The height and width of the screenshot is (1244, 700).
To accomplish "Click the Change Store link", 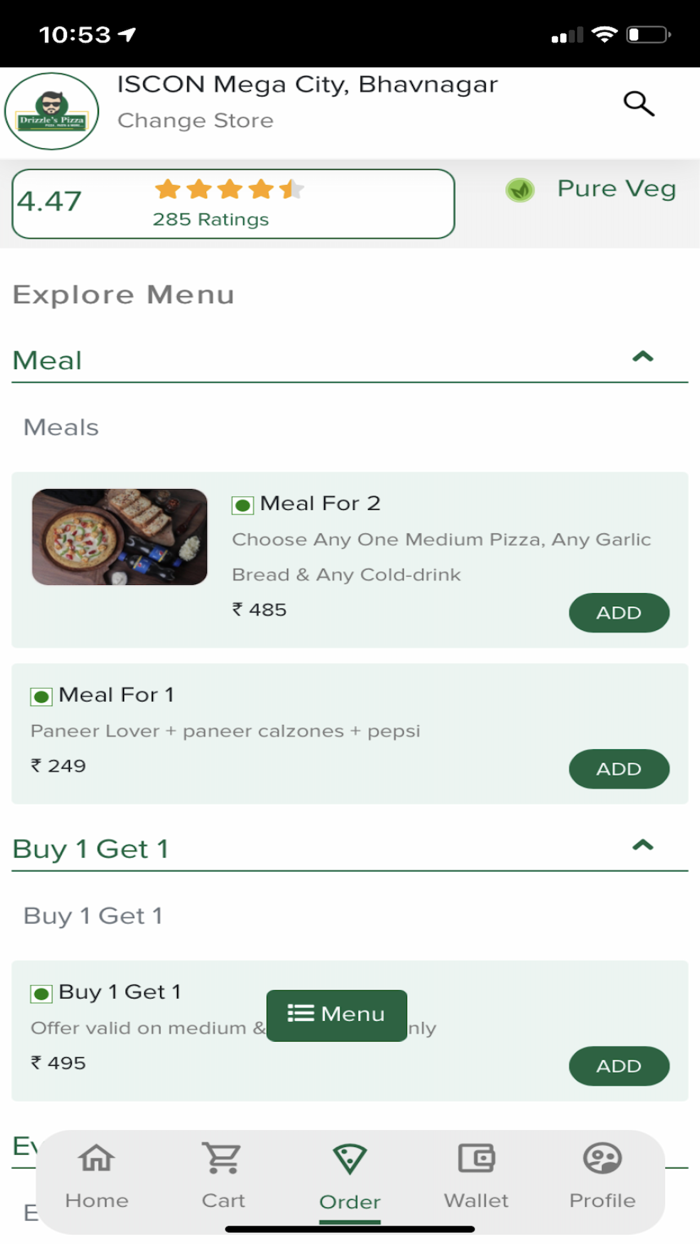I will pos(195,121).
